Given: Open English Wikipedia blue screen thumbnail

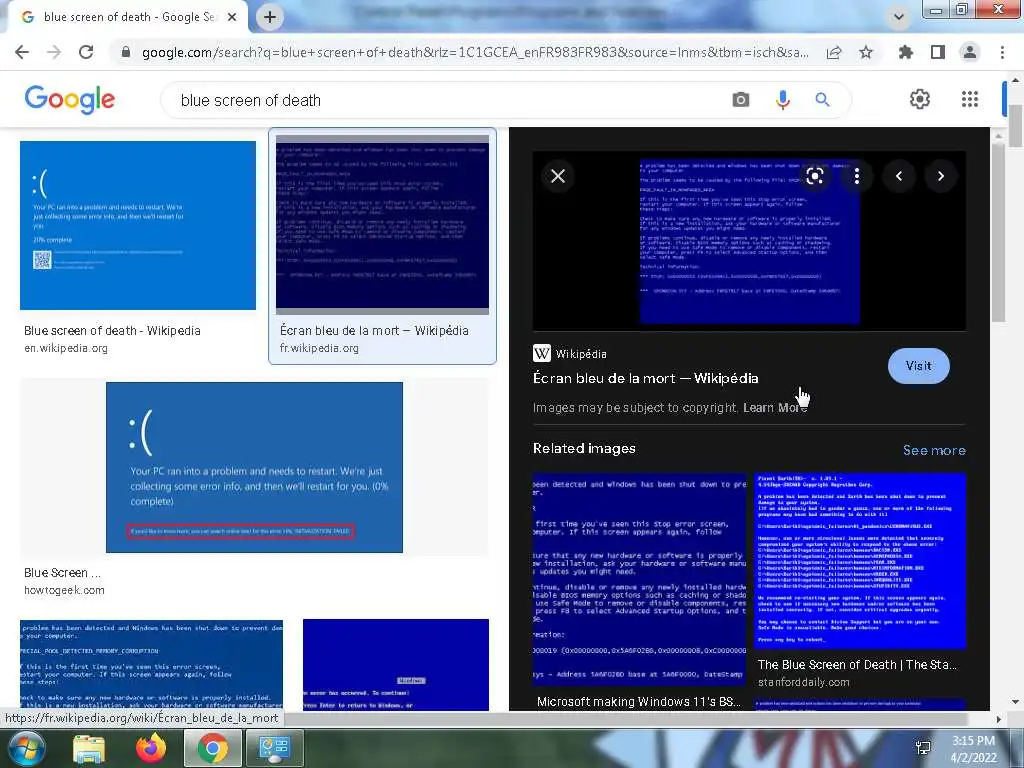Looking at the screenshot, I should tap(138, 225).
